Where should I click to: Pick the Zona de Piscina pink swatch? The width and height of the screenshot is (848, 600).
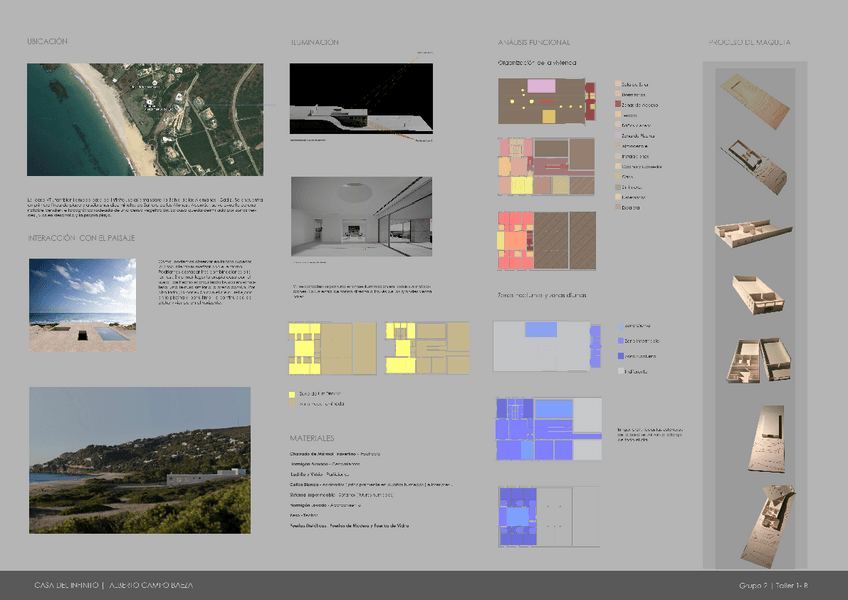616,135
